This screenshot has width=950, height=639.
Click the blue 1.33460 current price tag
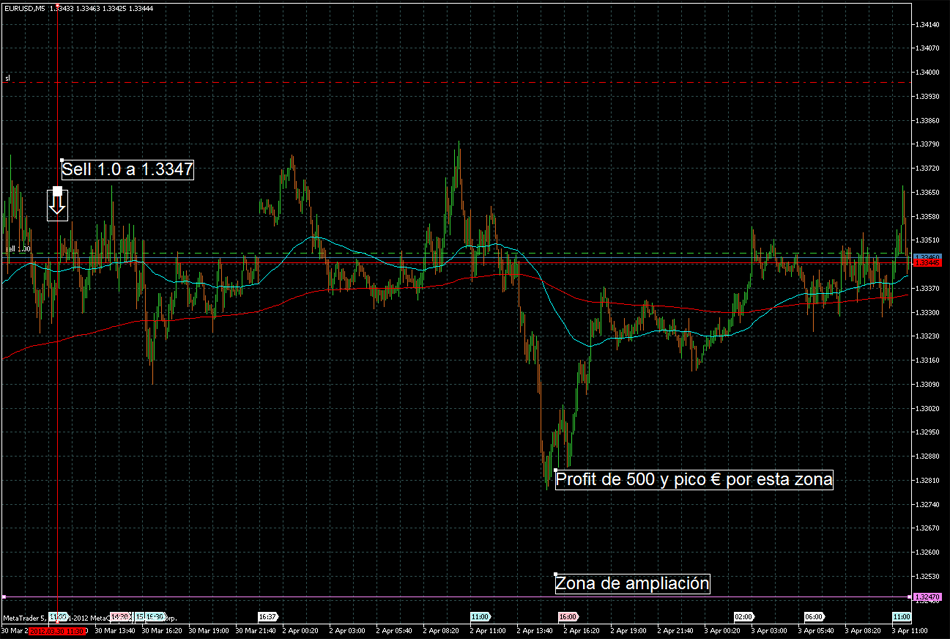pyautogui.click(x=928, y=257)
